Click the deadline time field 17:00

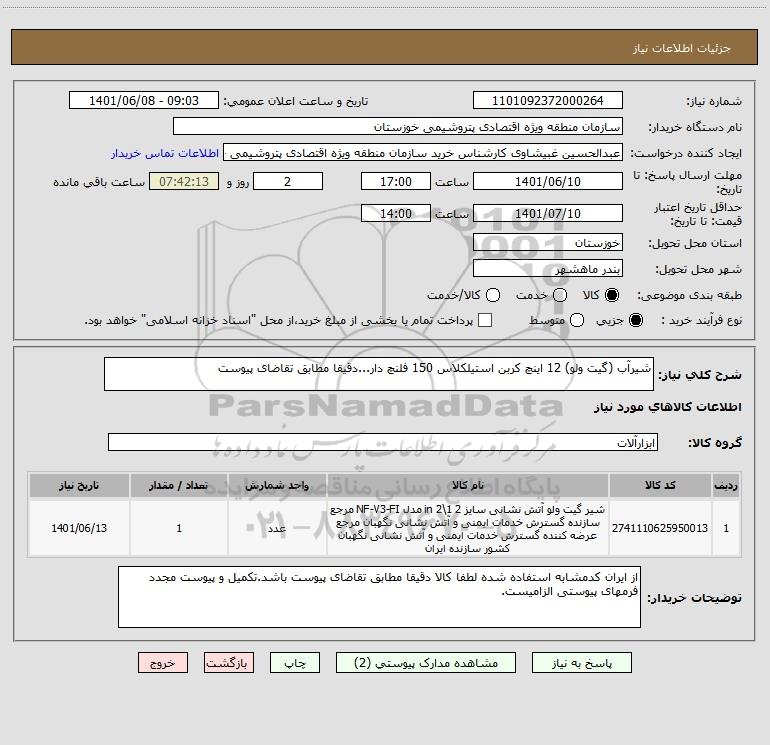point(396,181)
